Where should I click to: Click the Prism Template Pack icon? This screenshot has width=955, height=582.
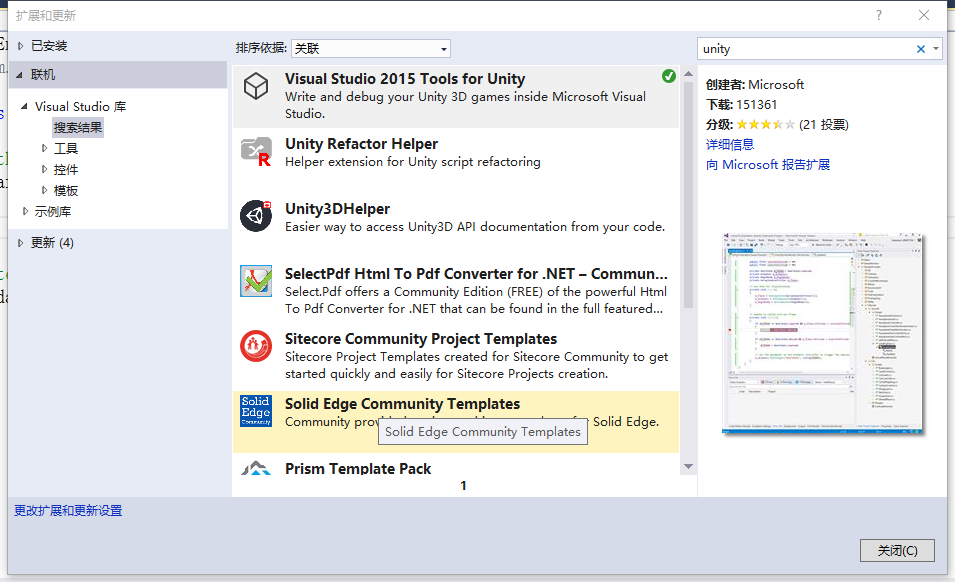pyautogui.click(x=256, y=468)
